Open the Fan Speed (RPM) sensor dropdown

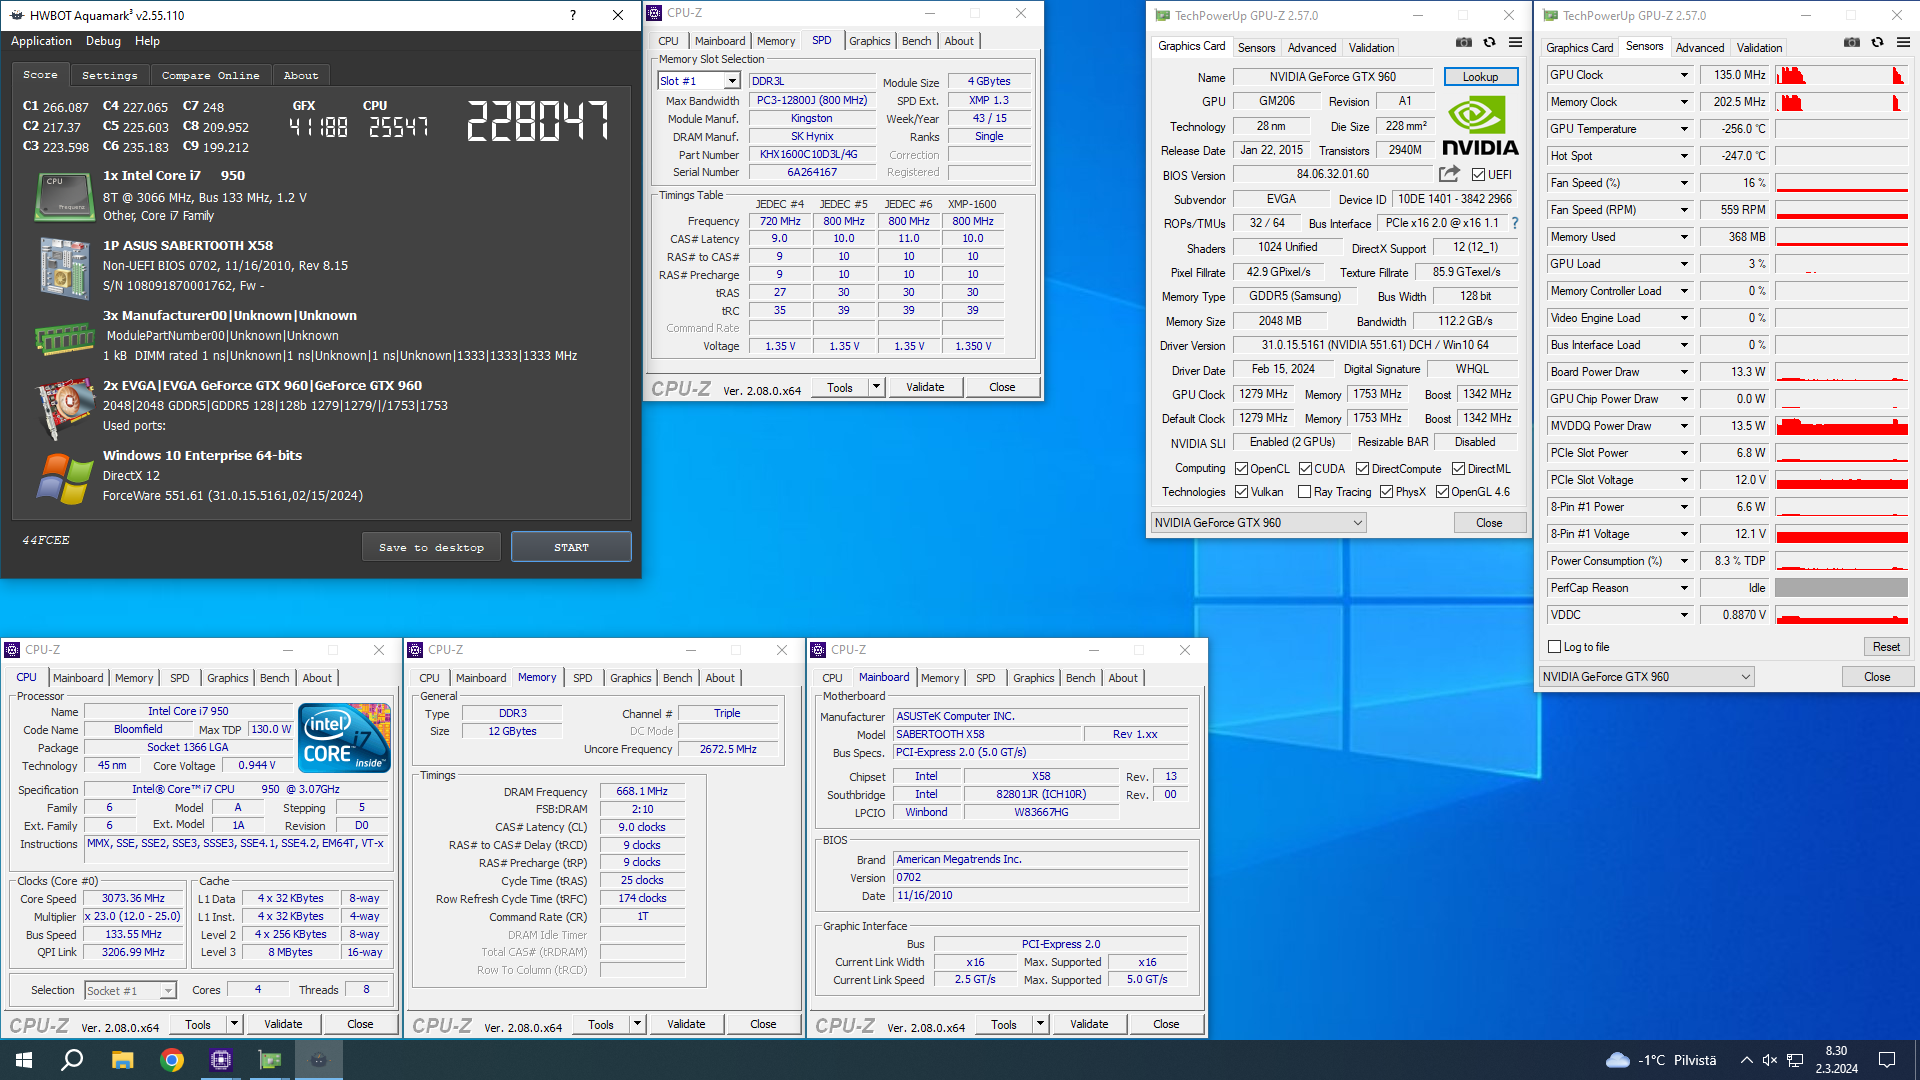pos(1684,210)
